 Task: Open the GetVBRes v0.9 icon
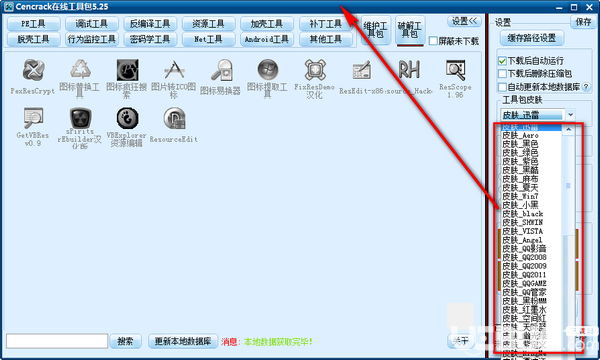(x=33, y=118)
